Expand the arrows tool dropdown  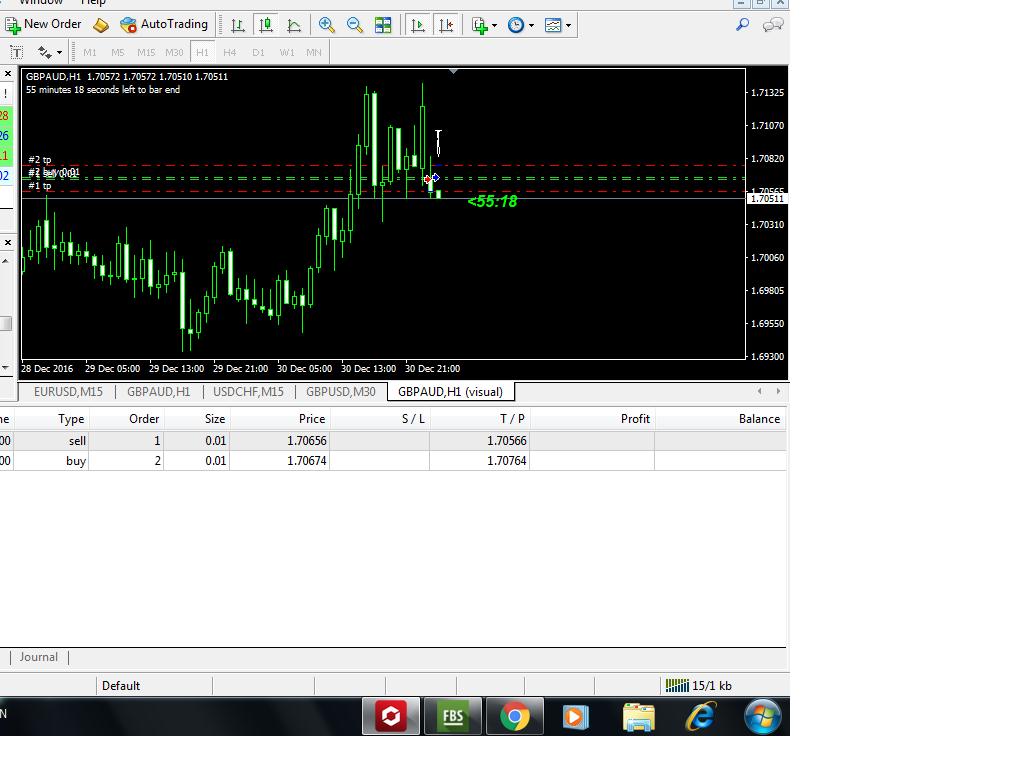(x=59, y=52)
